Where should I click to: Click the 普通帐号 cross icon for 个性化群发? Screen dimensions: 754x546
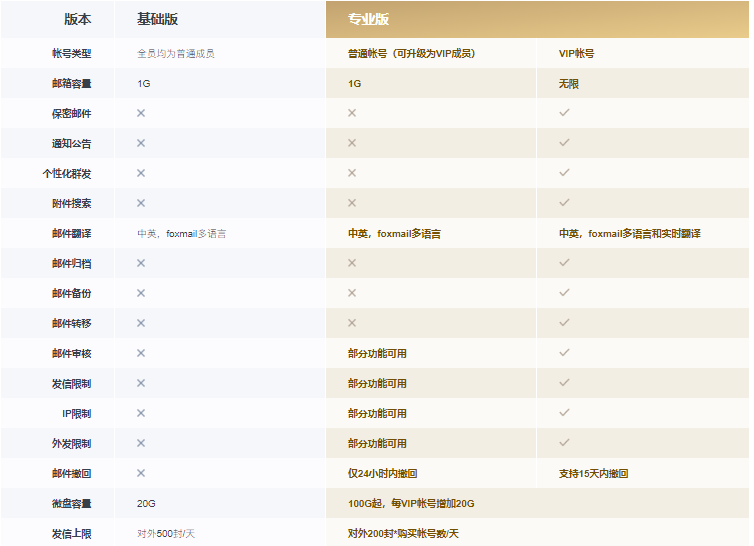pyautogui.click(x=352, y=173)
